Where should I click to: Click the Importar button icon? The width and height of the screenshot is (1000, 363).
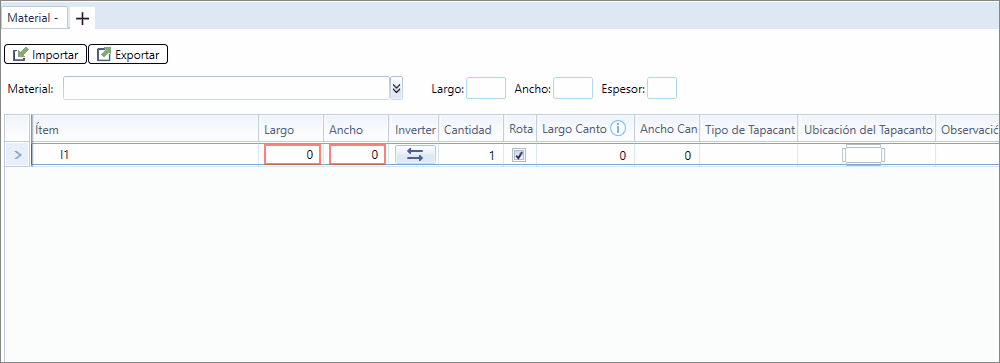coord(20,55)
